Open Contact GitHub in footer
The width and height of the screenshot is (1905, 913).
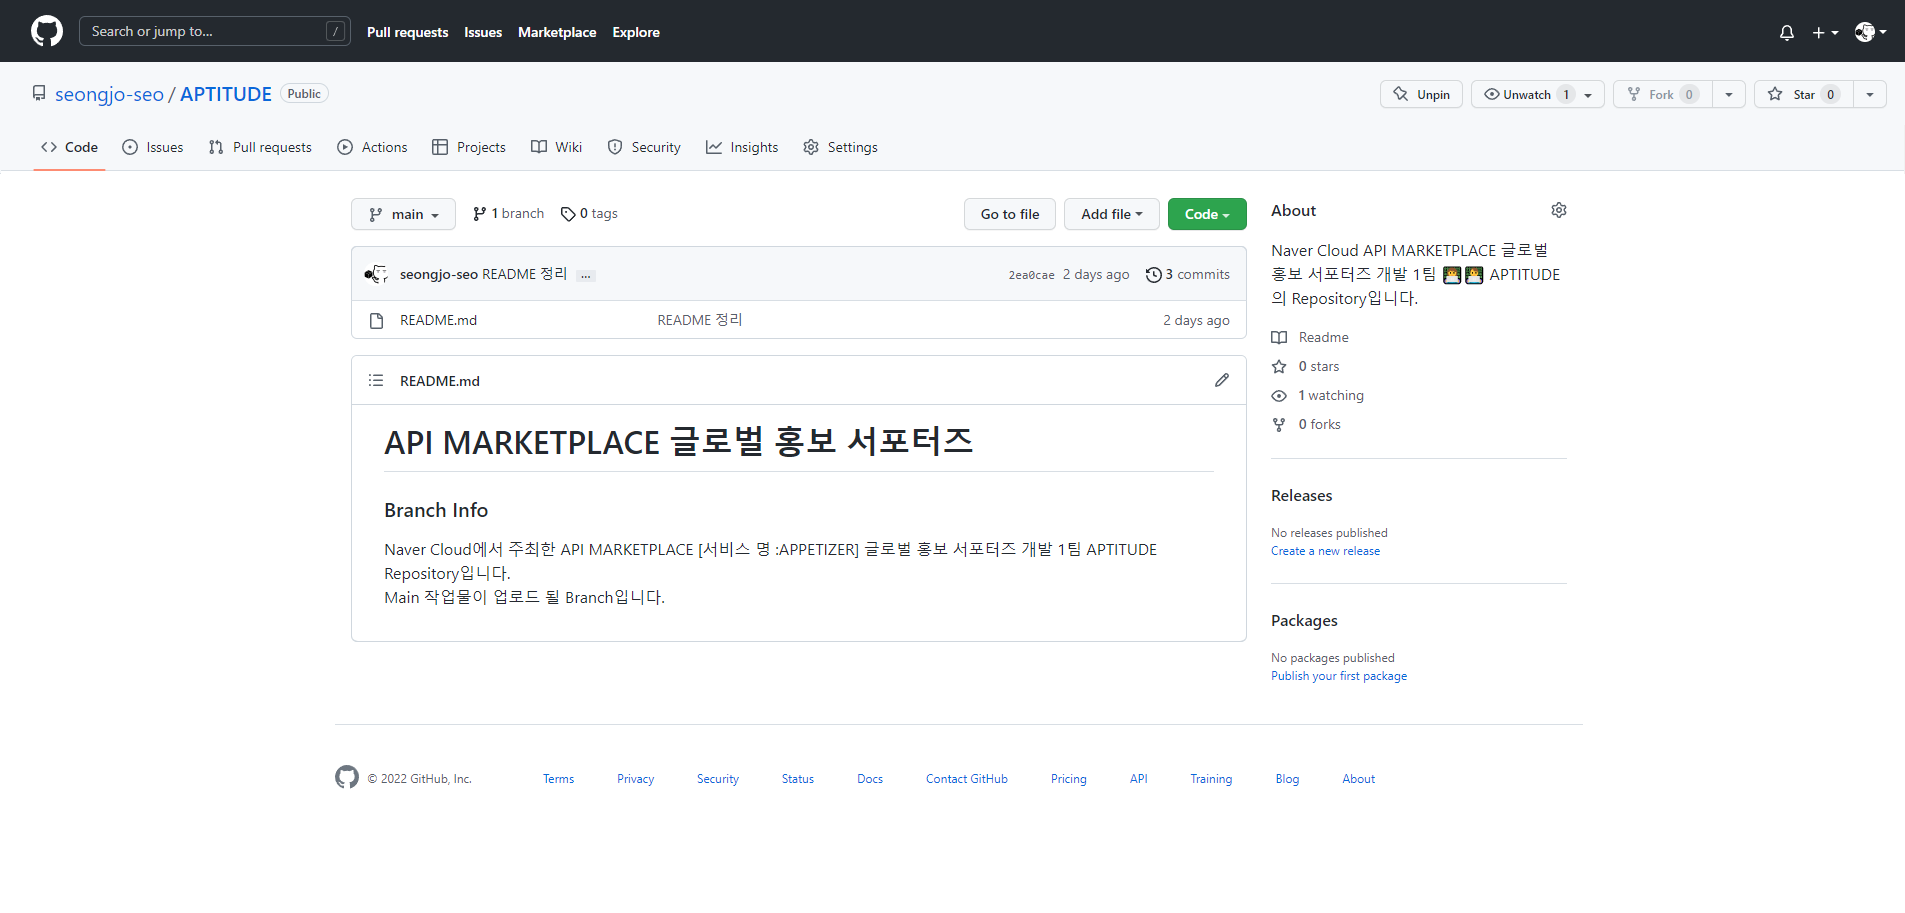coord(967,779)
